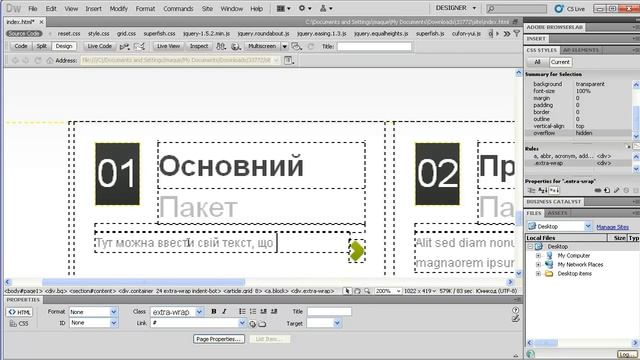Switch to Code view
640x360 pixels.
coord(21,46)
